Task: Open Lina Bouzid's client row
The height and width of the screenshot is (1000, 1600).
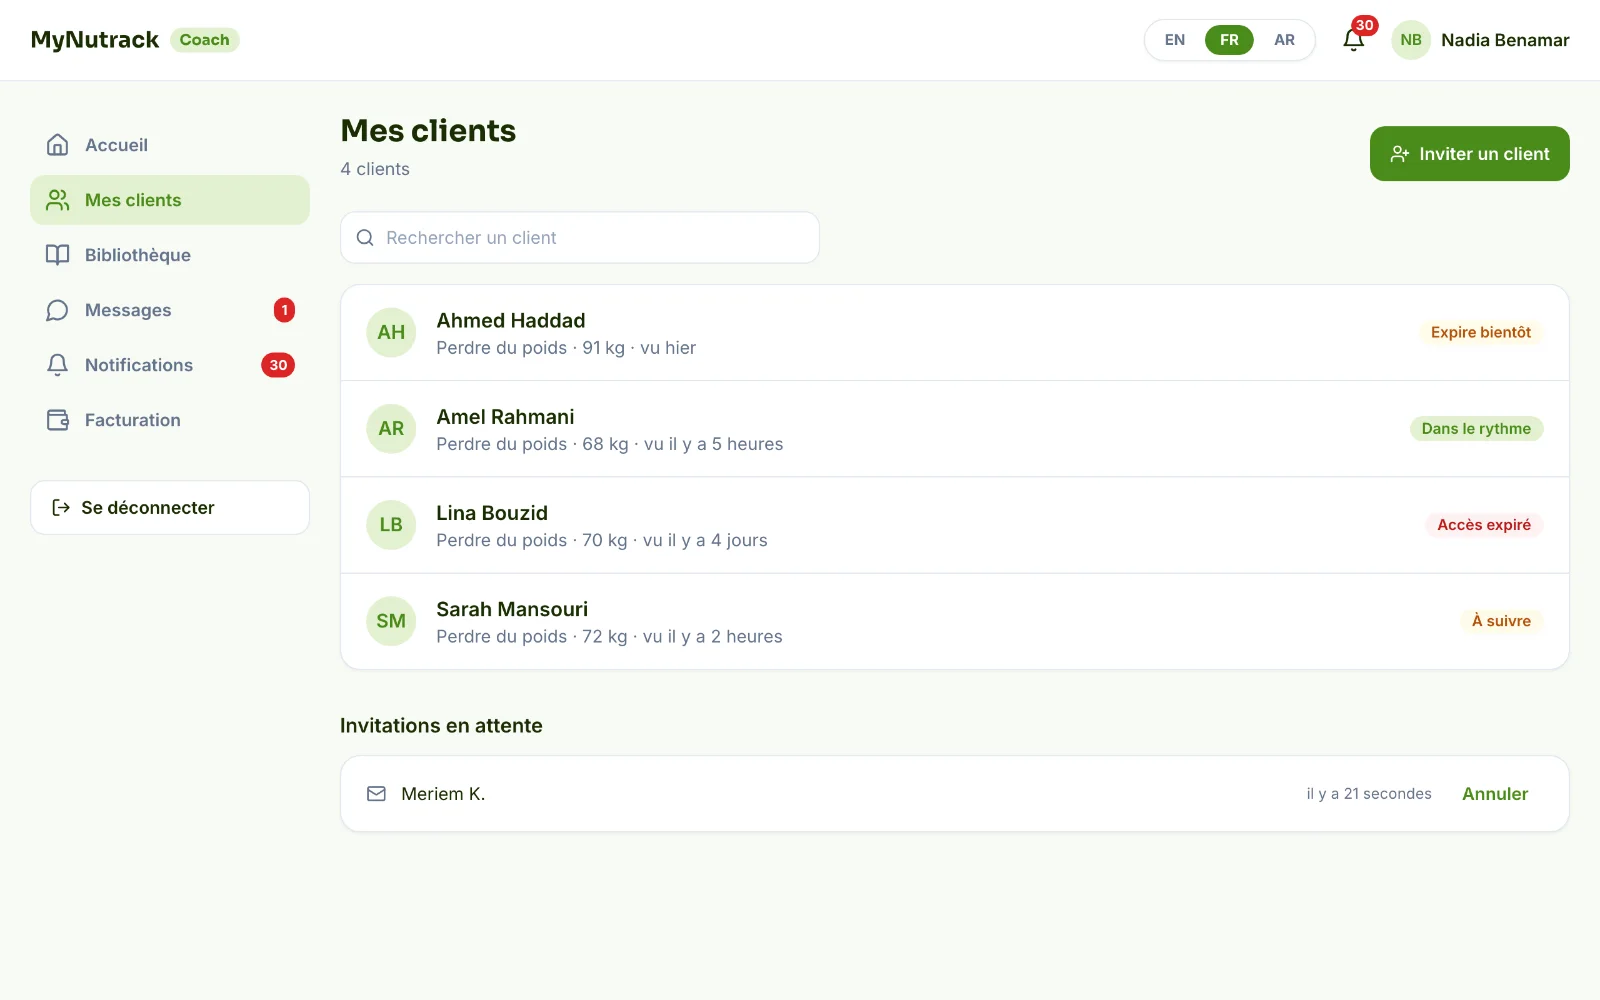Action: pyautogui.click(x=955, y=525)
